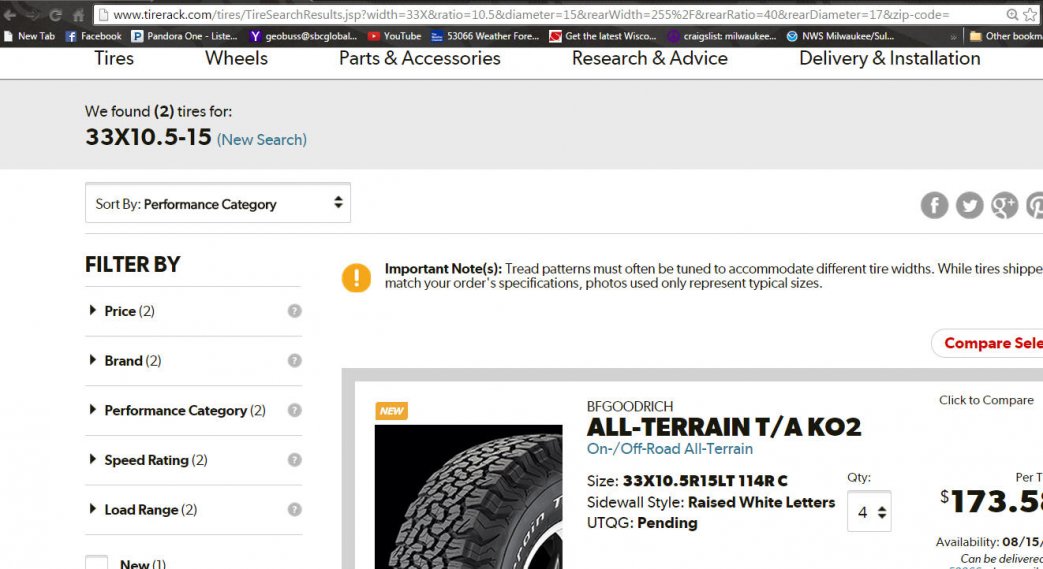The width and height of the screenshot is (1043, 569).
Task: Open help icon next to Brand filter
Action: pos(295,360)
